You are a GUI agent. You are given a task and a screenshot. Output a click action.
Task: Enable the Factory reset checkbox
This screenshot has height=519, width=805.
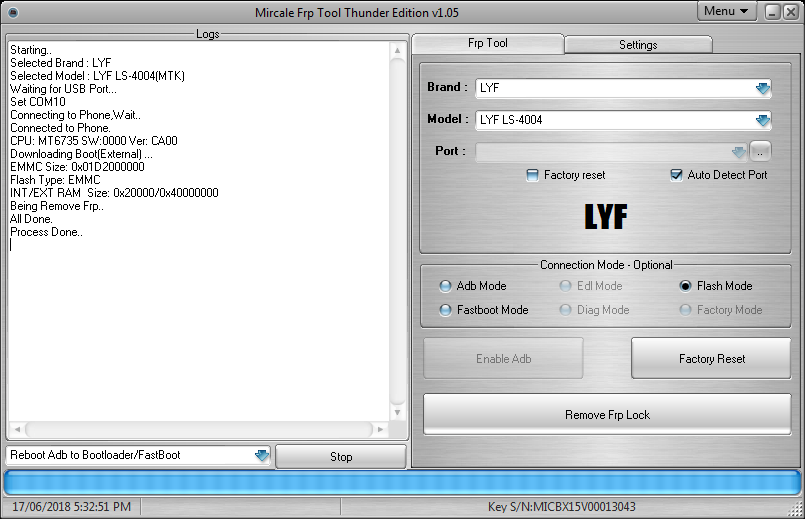[532, 176]
